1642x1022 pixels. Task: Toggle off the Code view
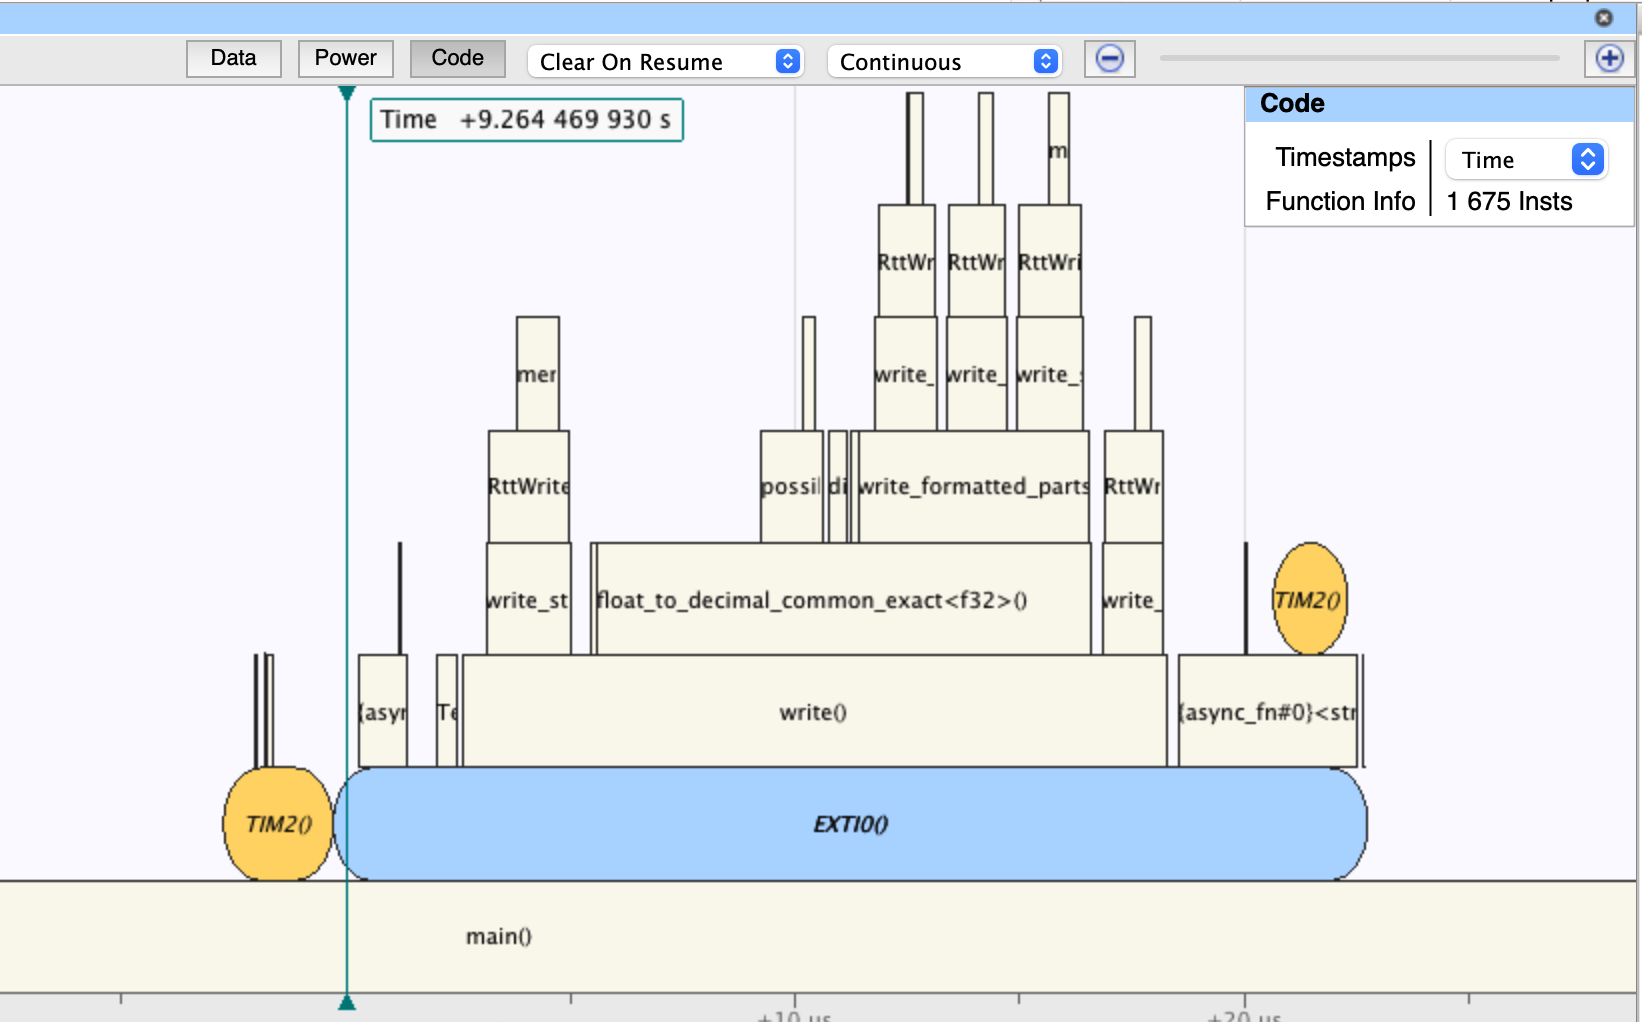pos(457,58)
